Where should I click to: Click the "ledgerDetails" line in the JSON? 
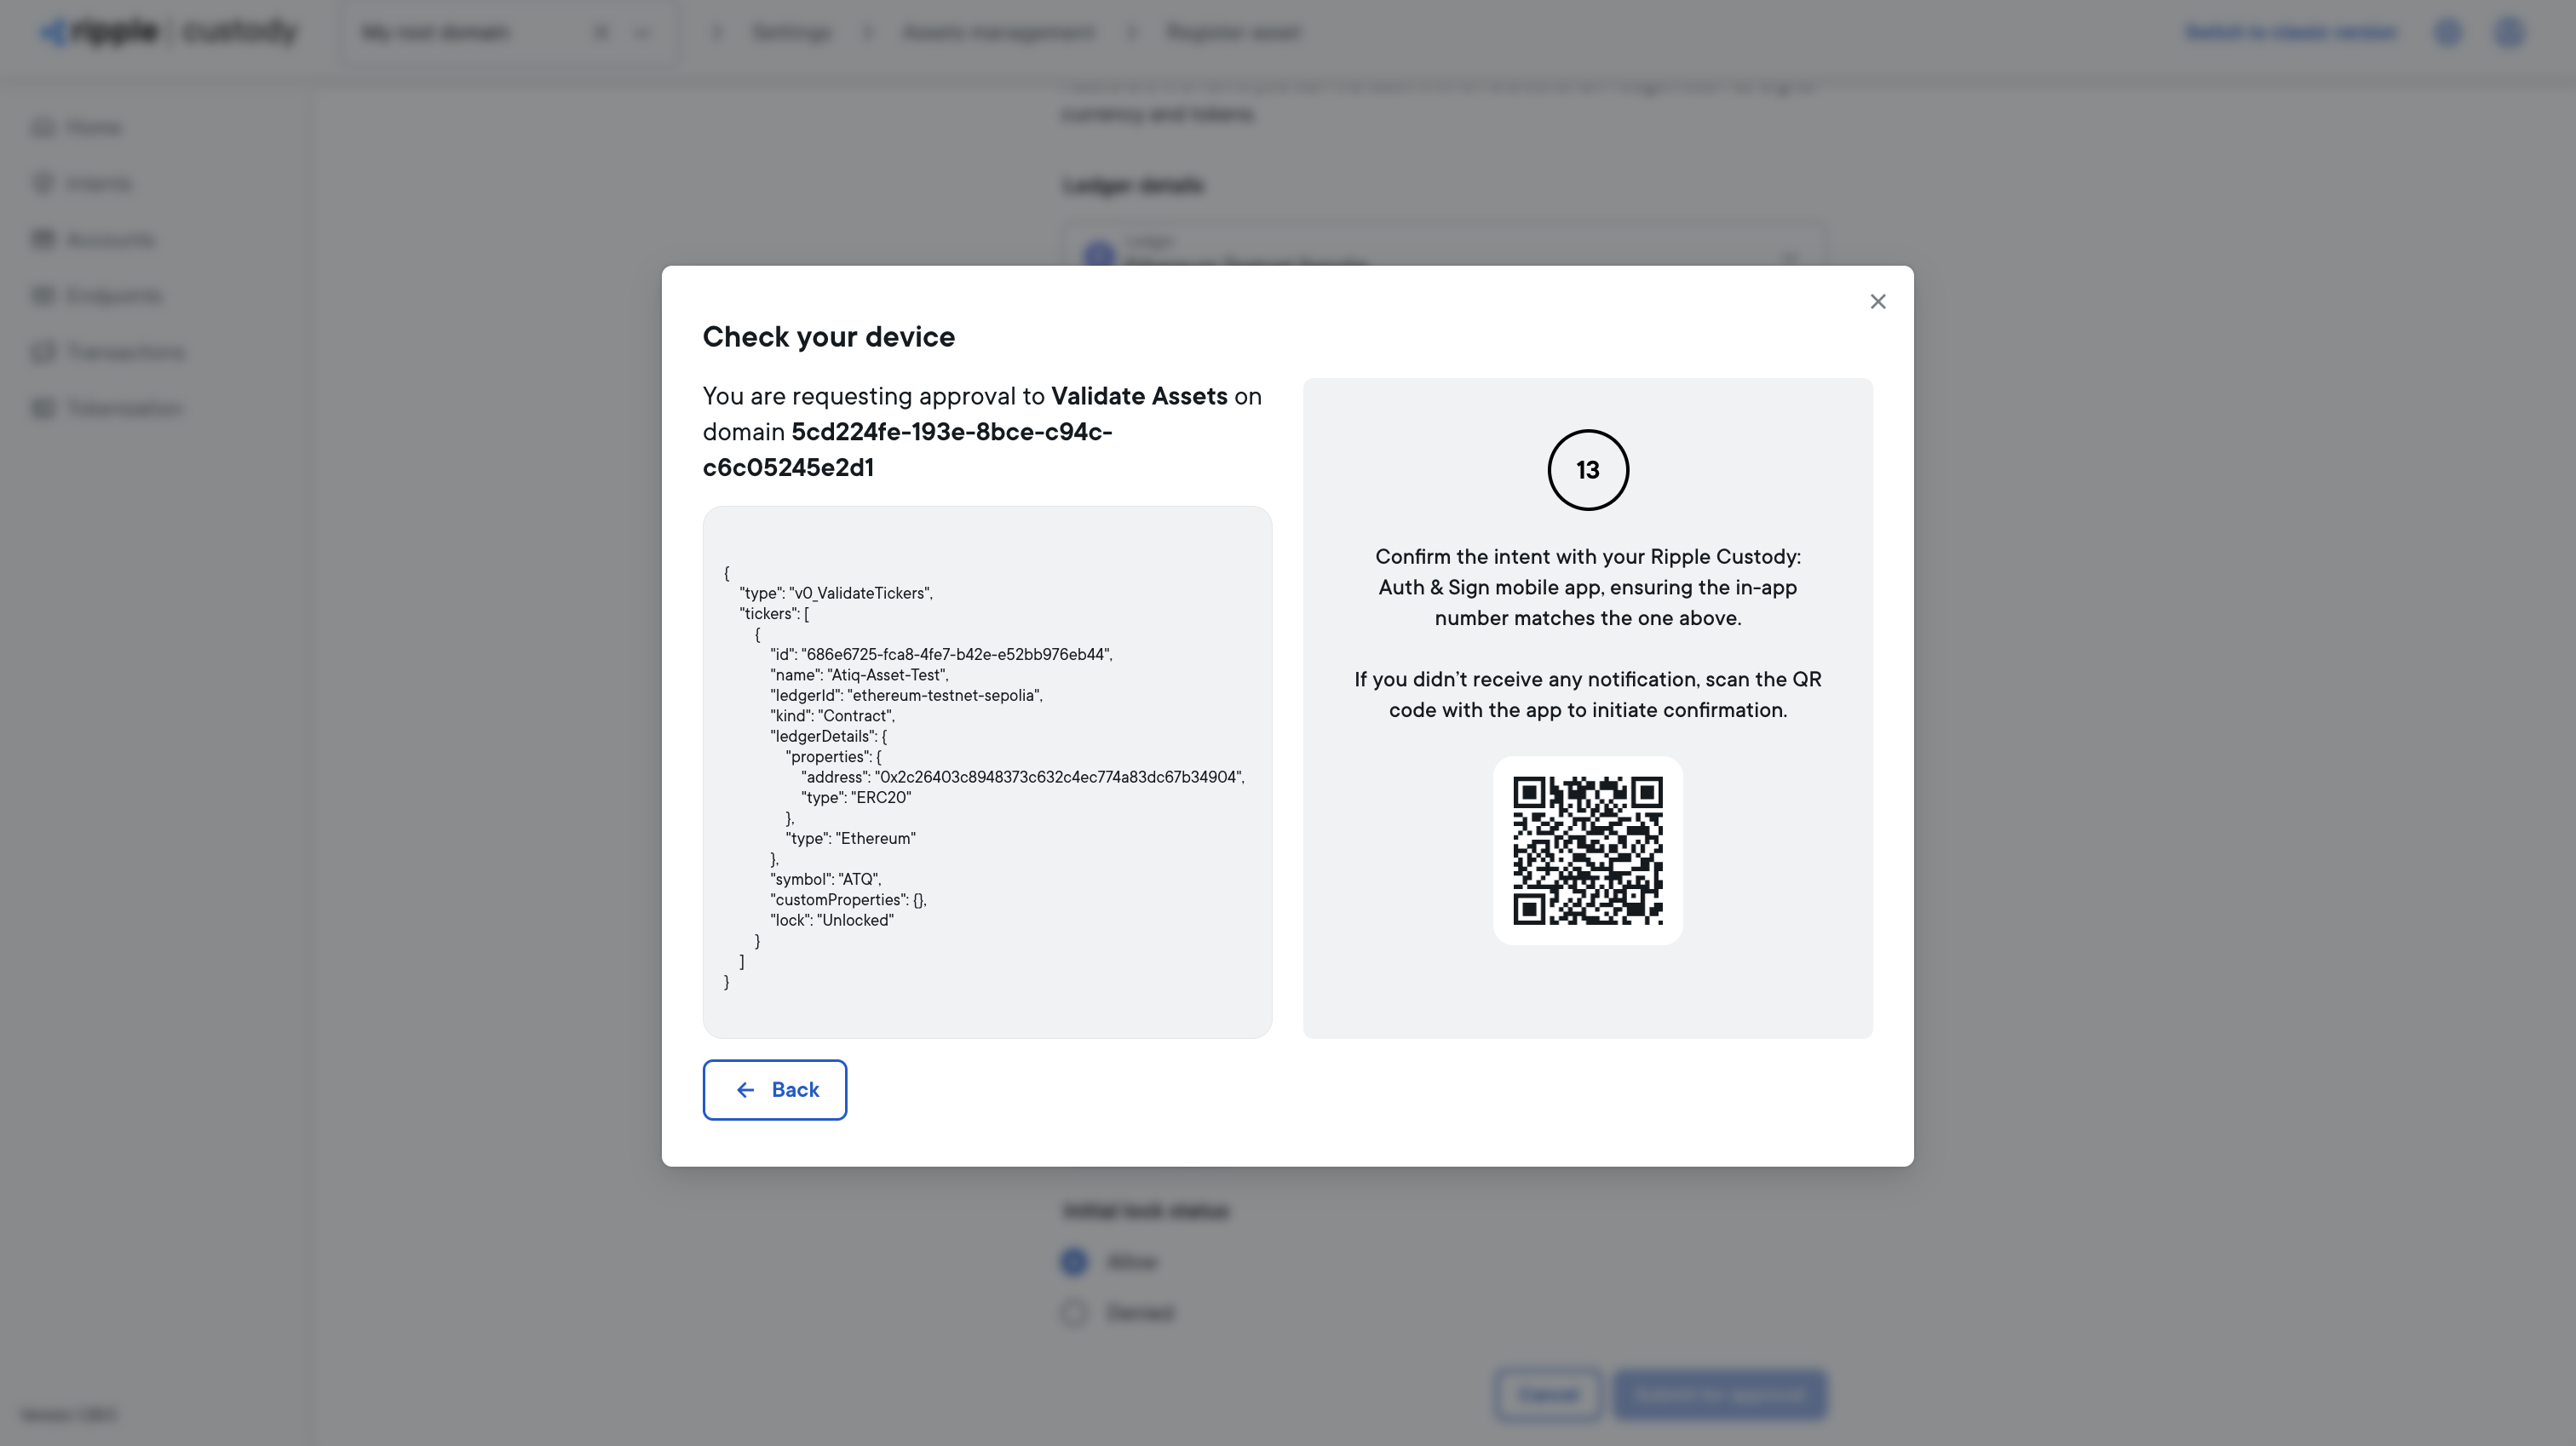tap(828, 736)
